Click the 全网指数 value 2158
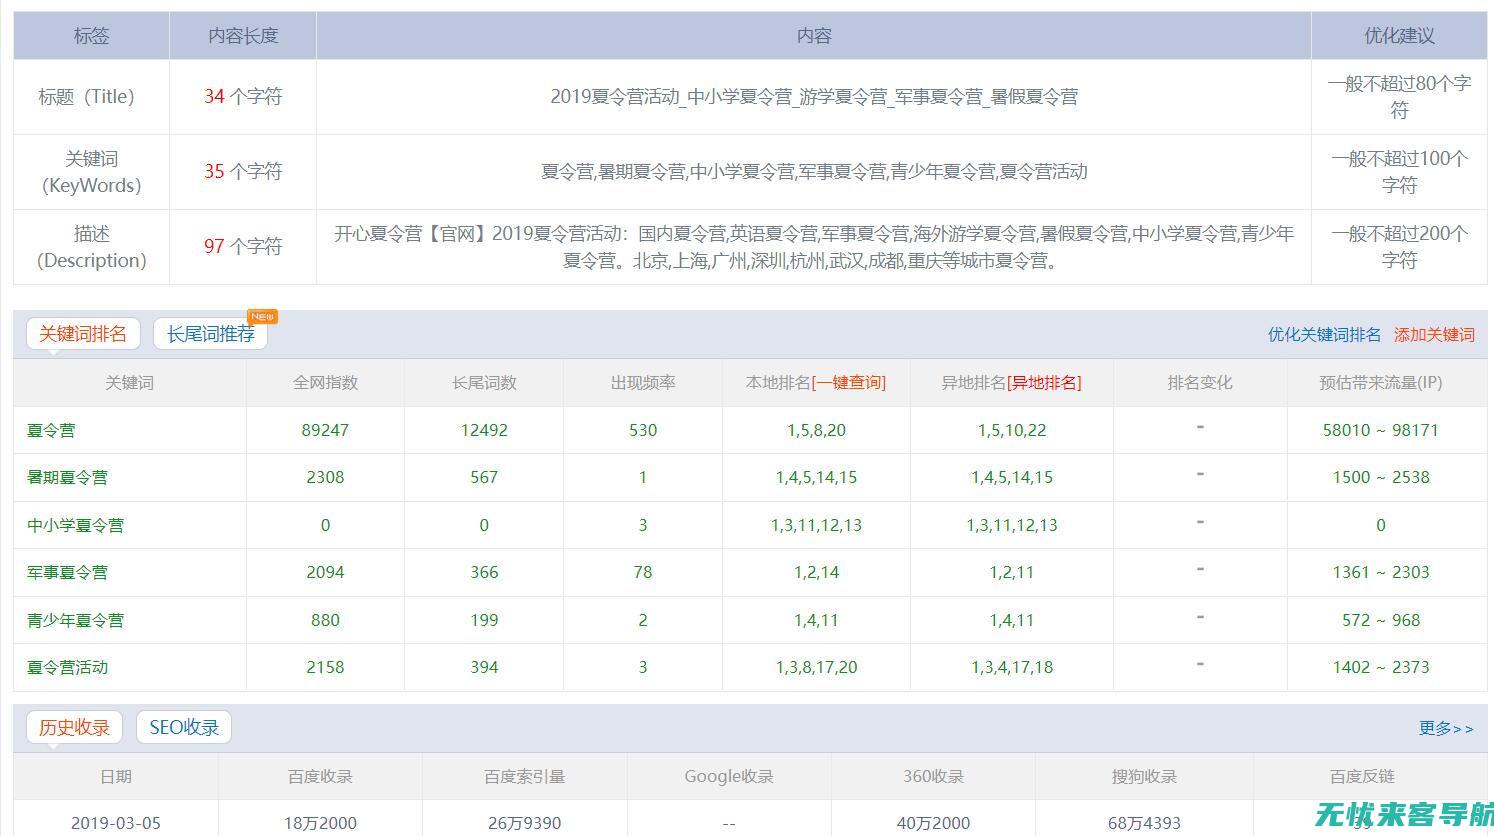This screenshot has width=1494, height=836. click(325, 667)
